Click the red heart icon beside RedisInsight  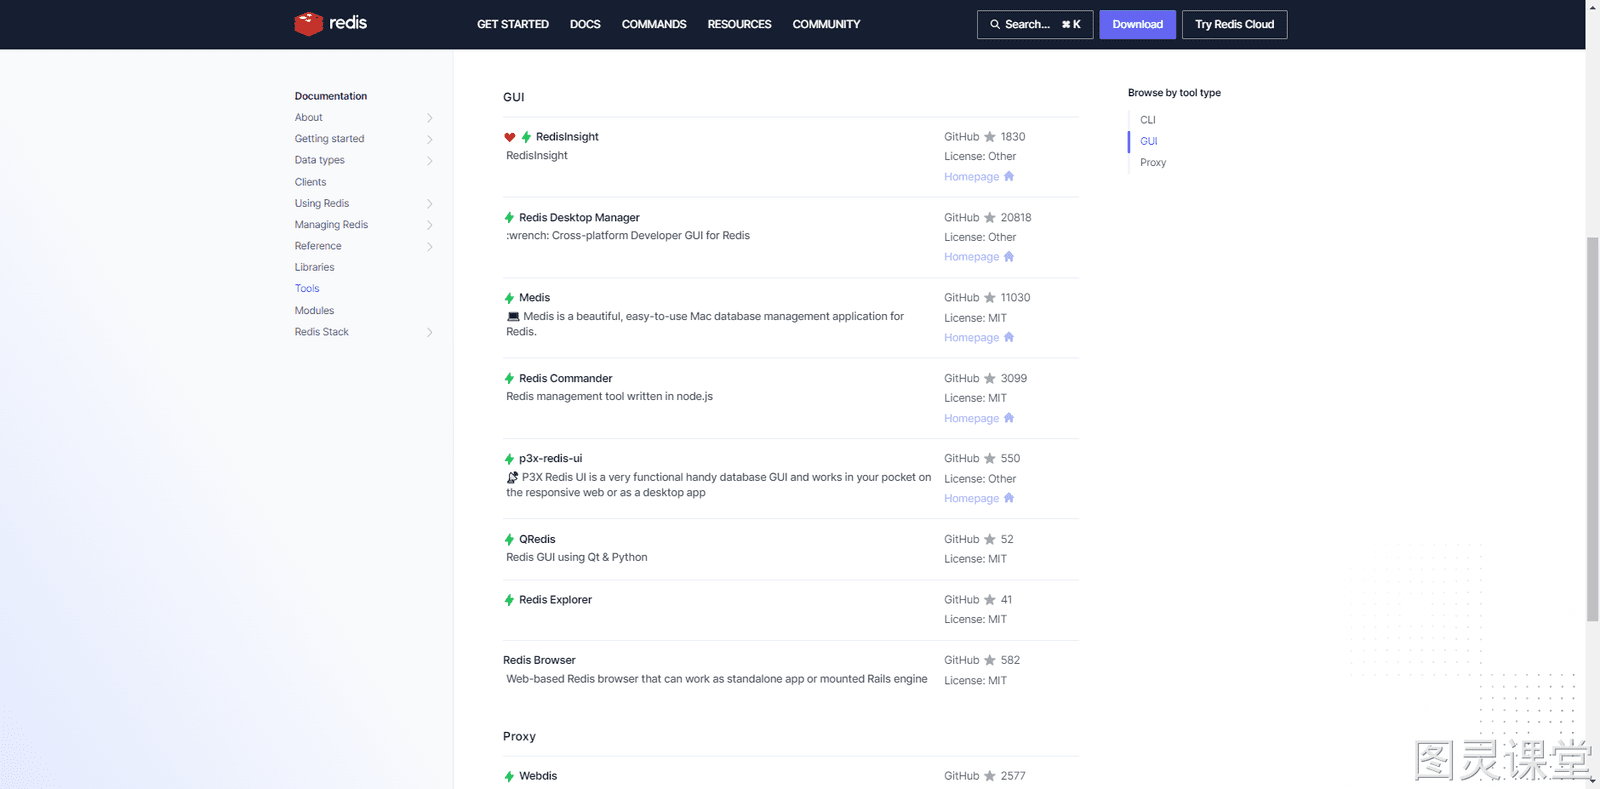[x=510, y=137]
